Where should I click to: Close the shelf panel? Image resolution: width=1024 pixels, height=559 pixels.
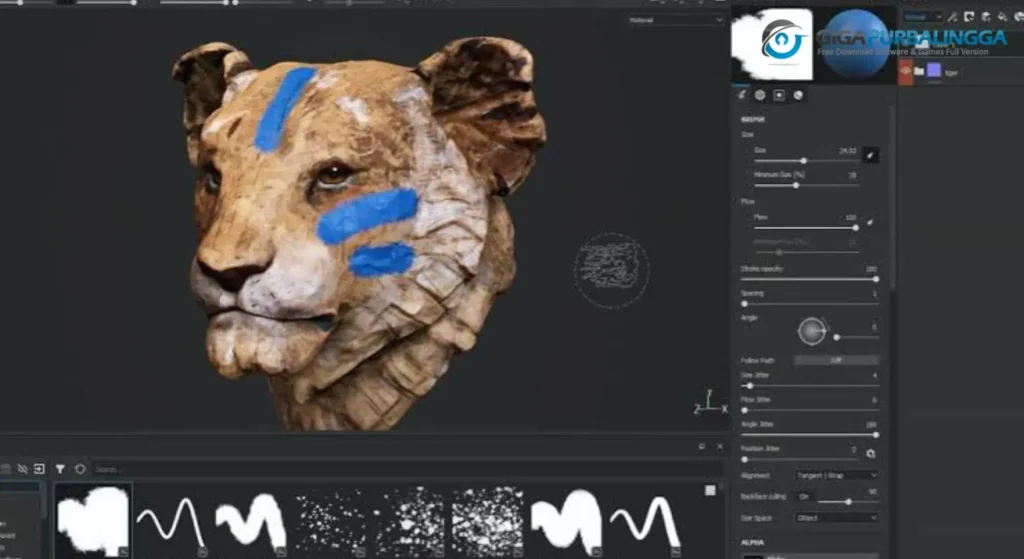pyautogui.click(x=720, y=447)
